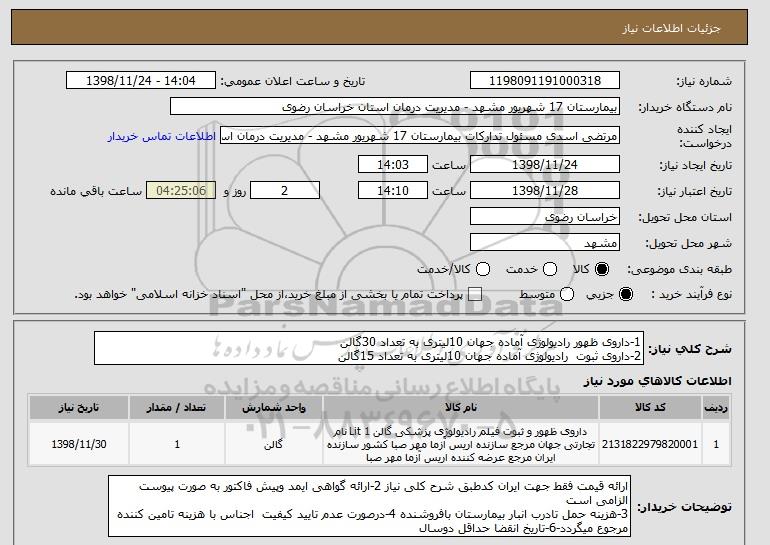The height and width of the screenshot is (545, 770).
Task: Click the countdown timer 04:25:06
Action: [181, 191]
